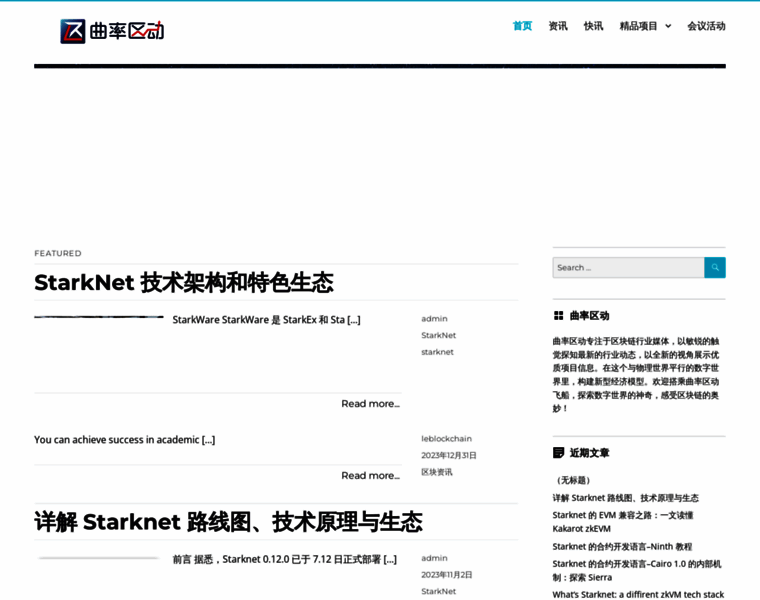The image size is (760, 600).
Task: Click the 曲率区动 widget description paragraph
Action: (x=636, y=375)
